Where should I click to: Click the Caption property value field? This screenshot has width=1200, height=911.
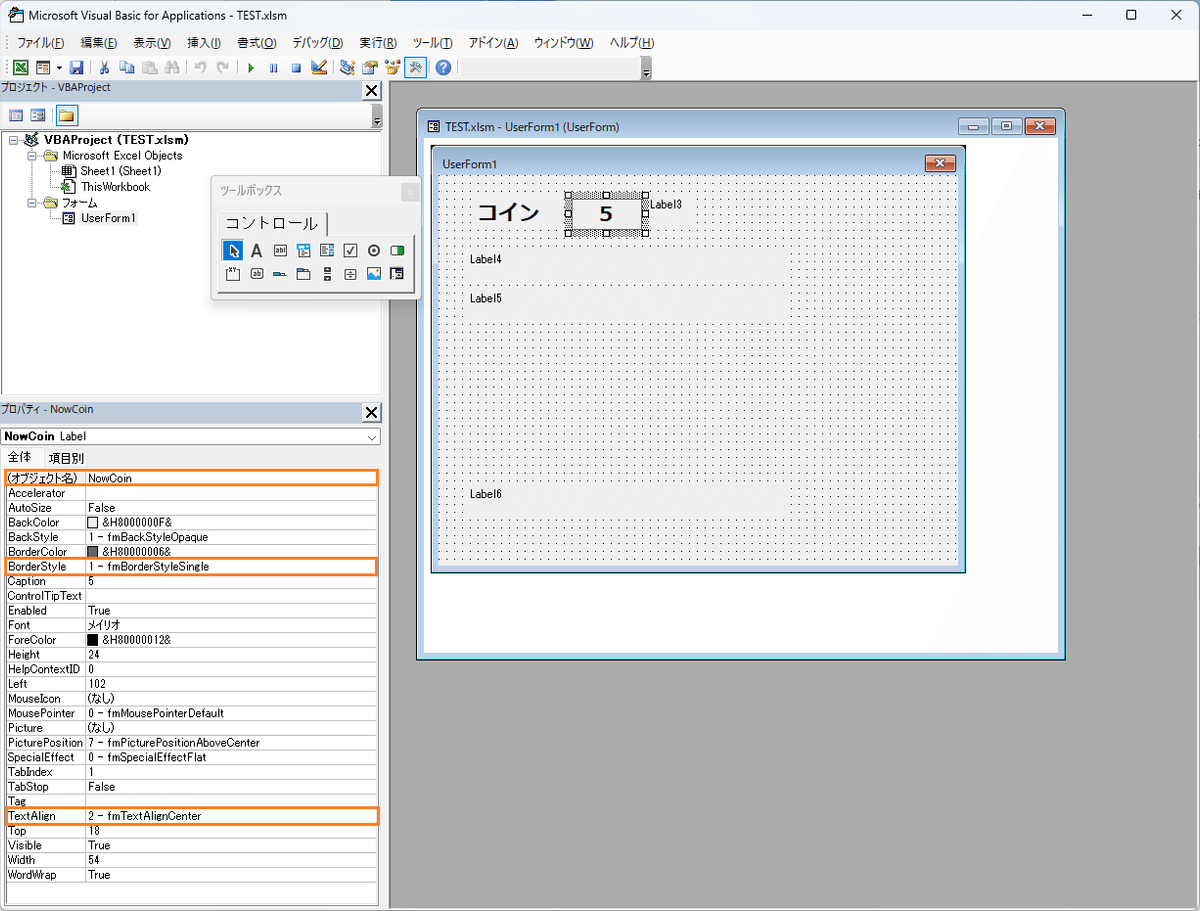[x=232, y=581]
